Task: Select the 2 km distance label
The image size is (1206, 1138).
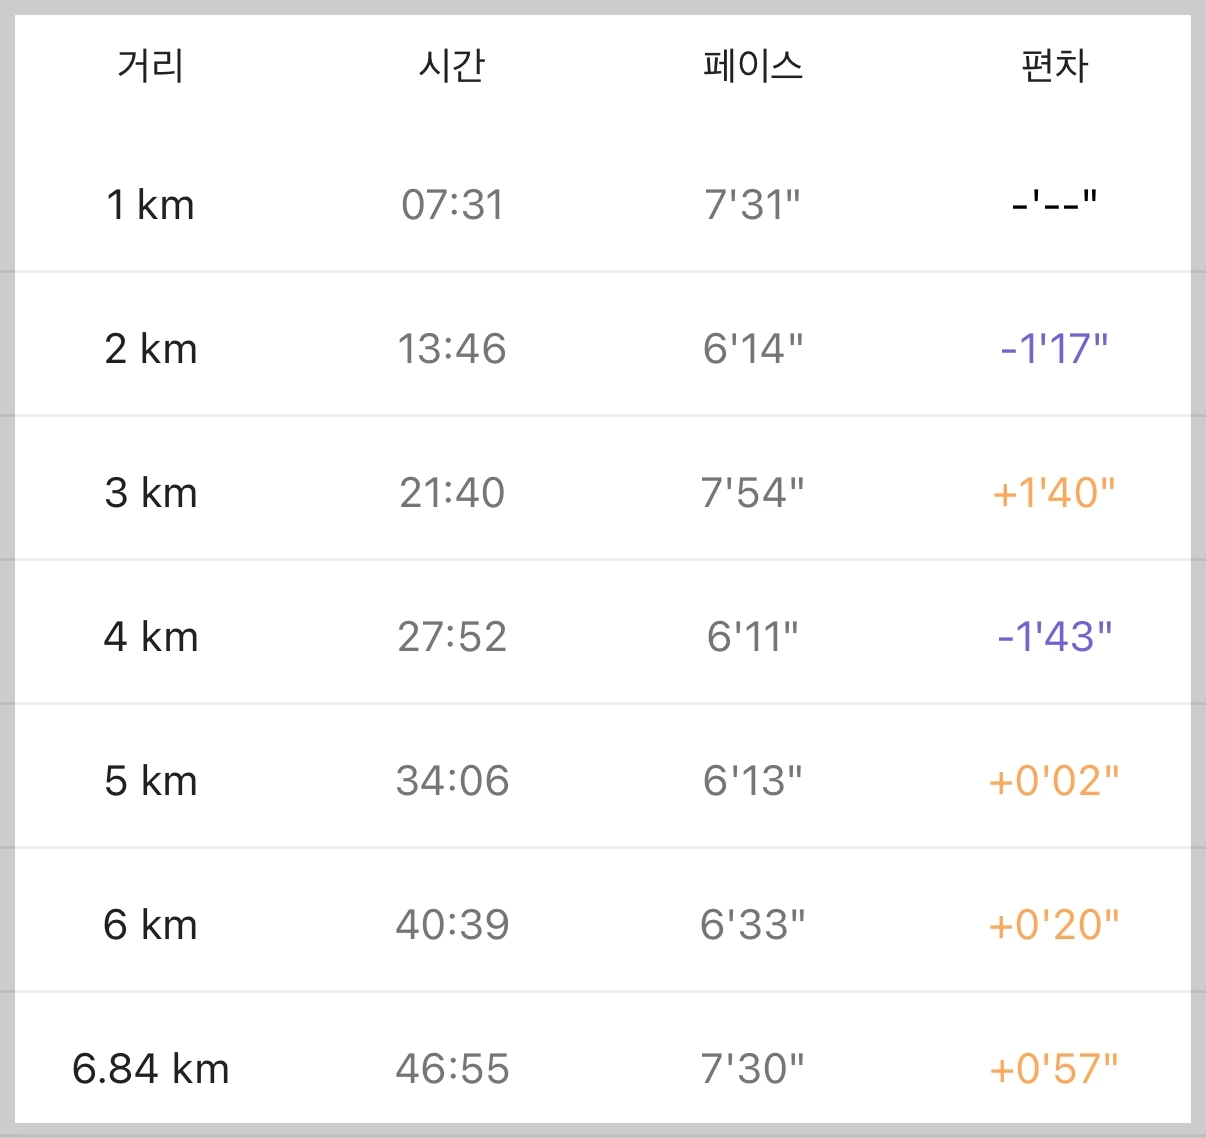Action: (151, 349)
